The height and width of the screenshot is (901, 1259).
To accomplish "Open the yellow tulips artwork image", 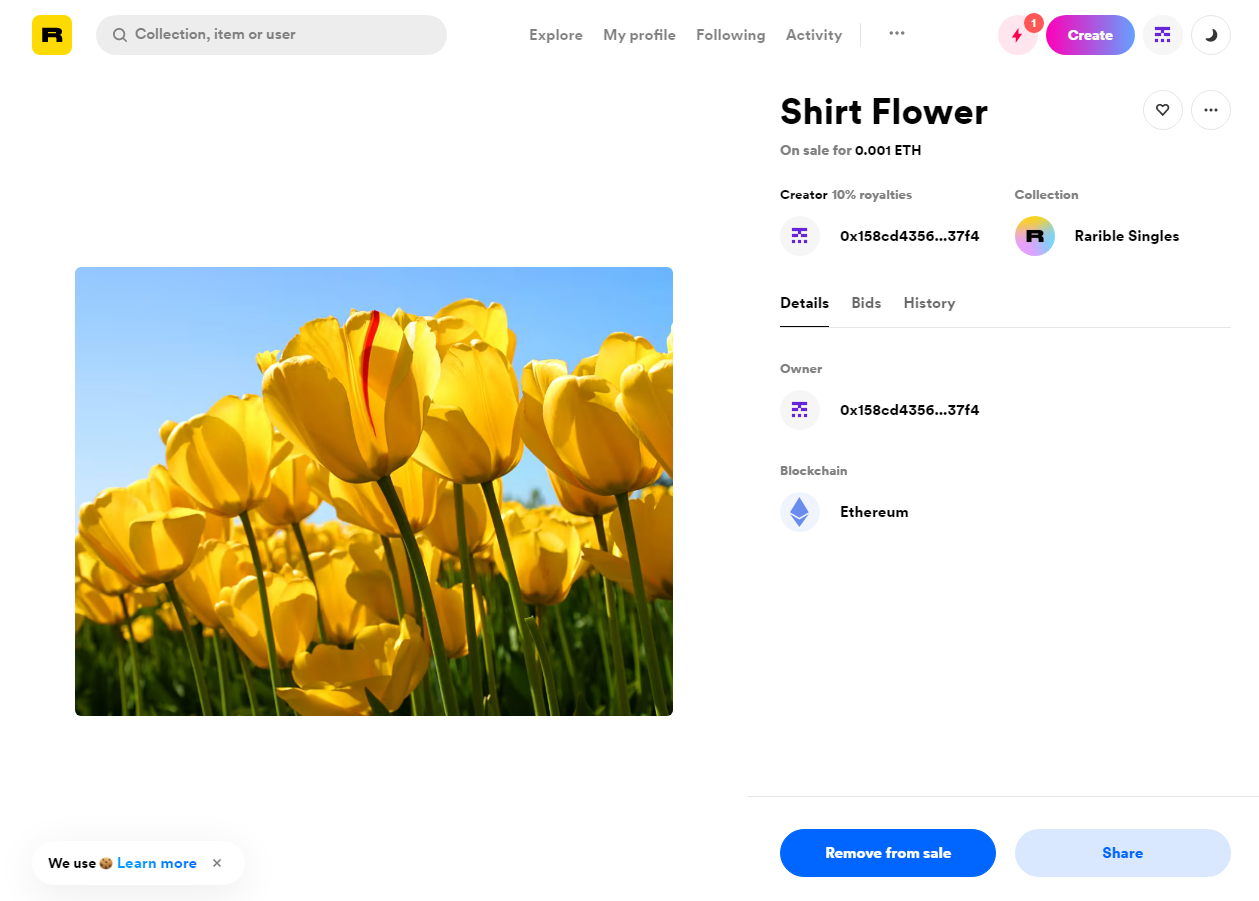I will 374,491.
